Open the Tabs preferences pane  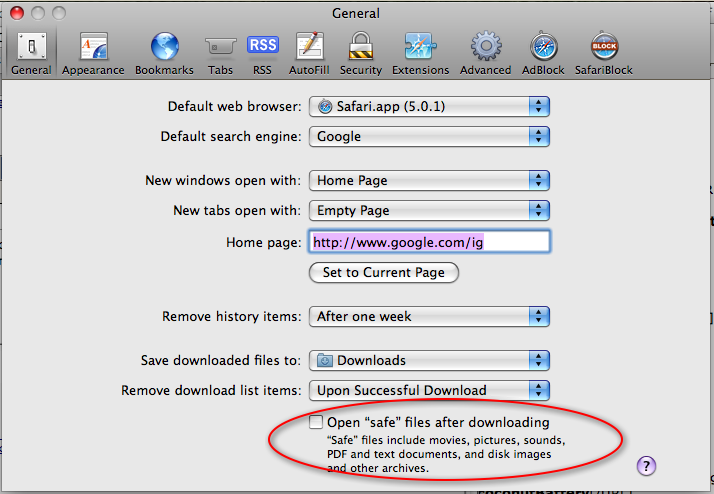click(220, 53)
